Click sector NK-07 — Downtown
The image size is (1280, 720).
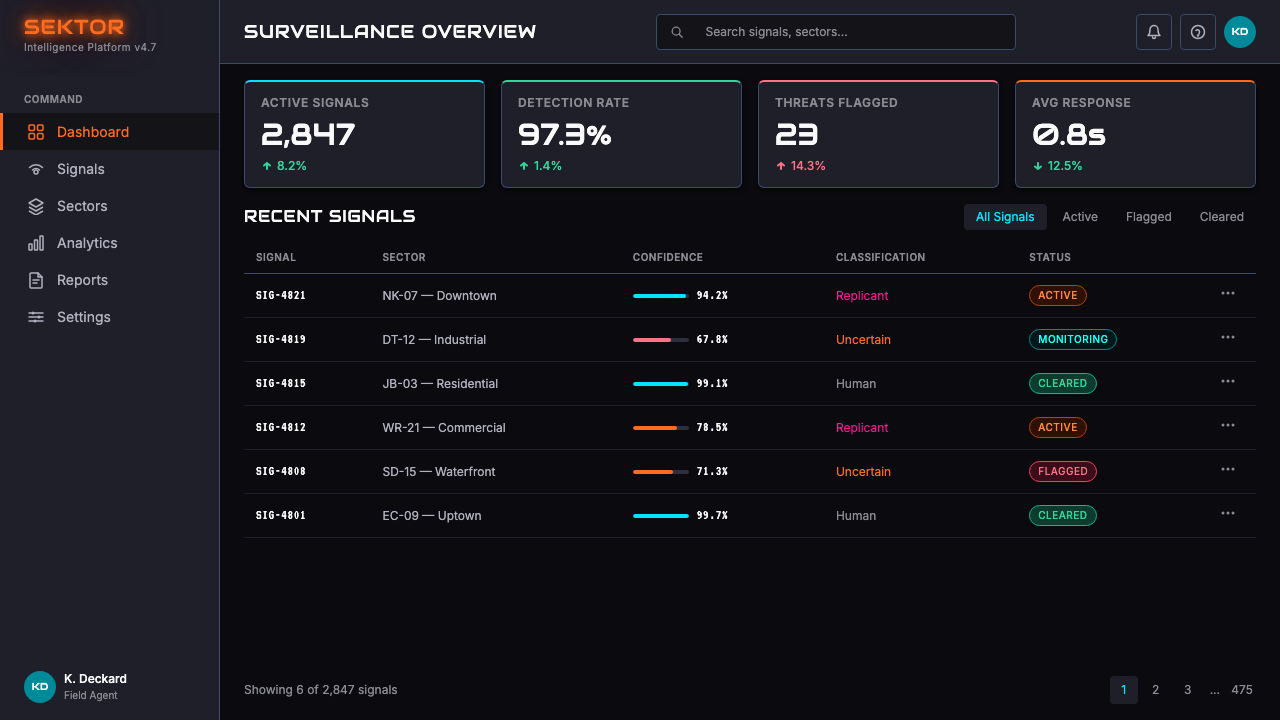(439, 296)
